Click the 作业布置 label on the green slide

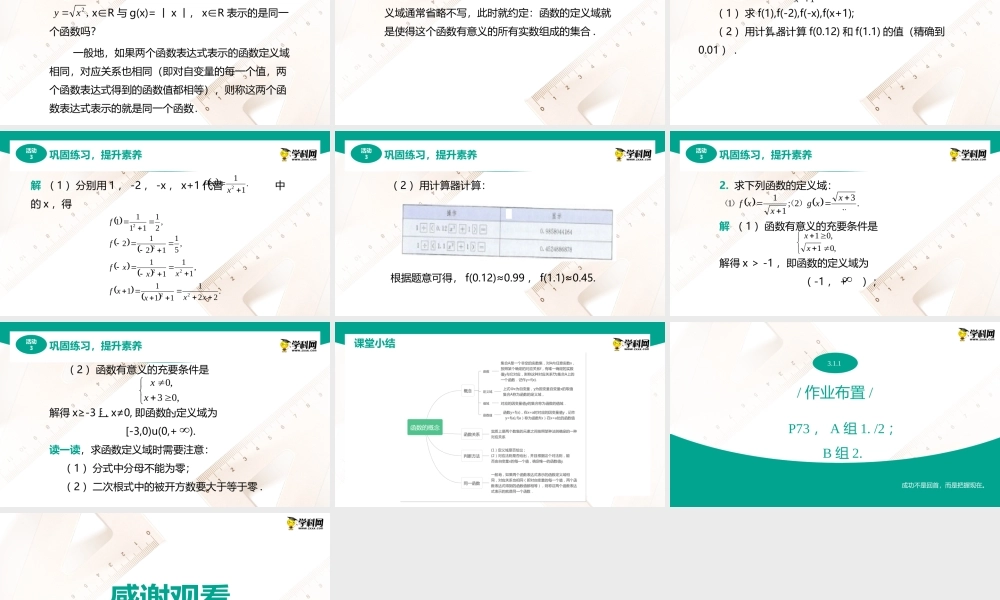point(837,391)
